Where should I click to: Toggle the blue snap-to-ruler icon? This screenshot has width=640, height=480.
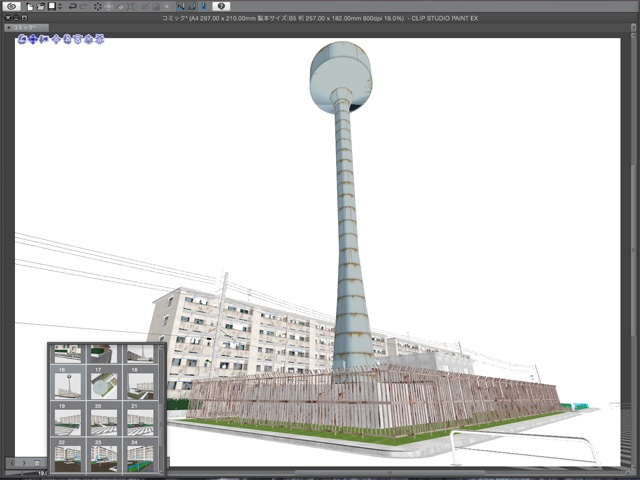point(180,7)
